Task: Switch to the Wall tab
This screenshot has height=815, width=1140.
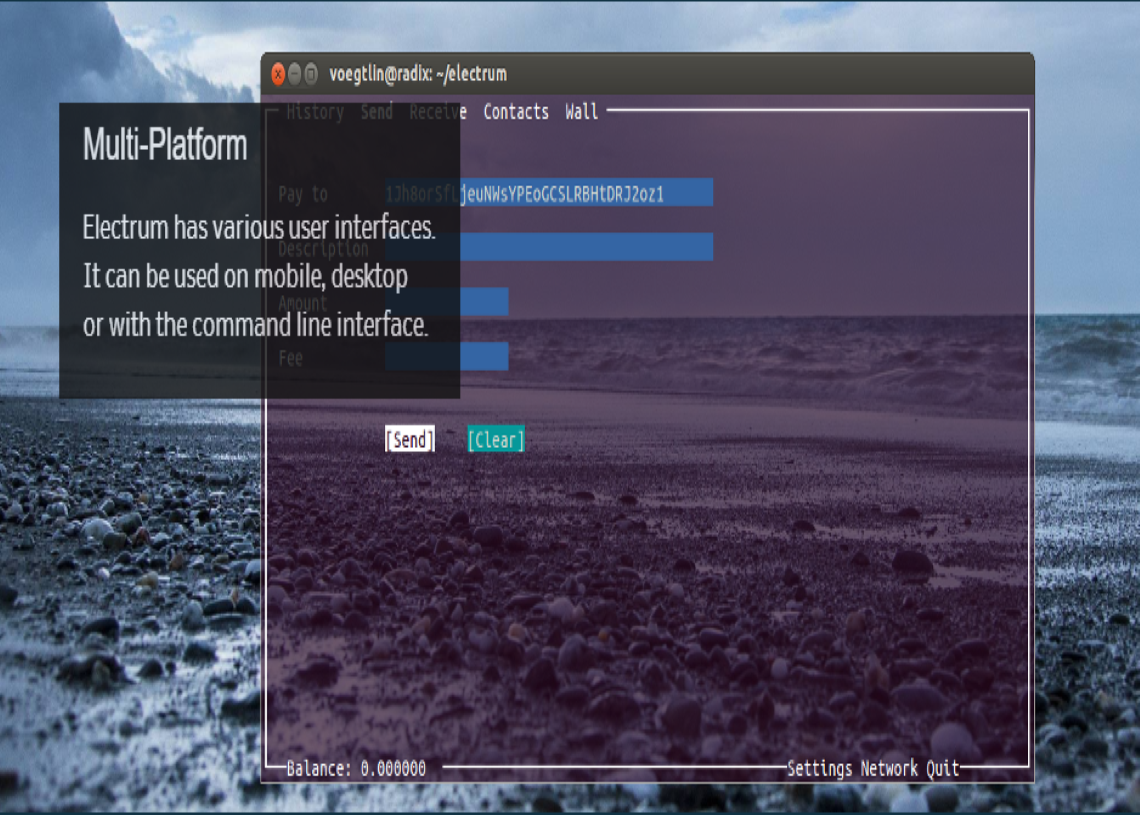Action: (582, 112)
